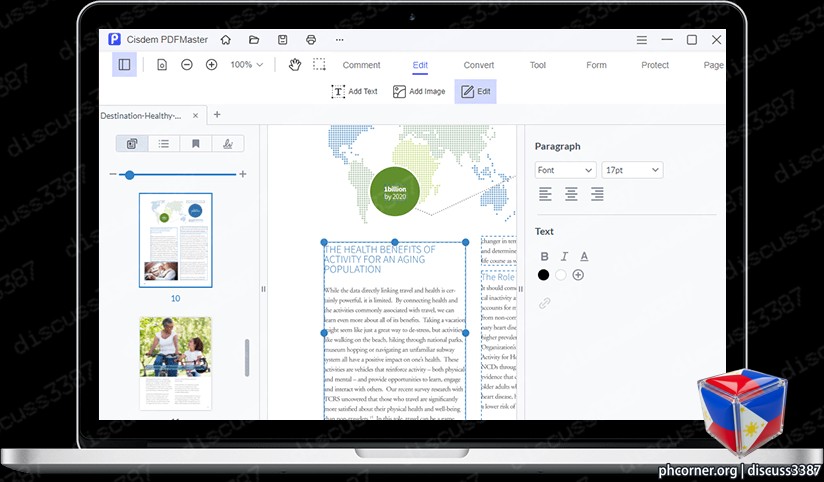
Task: Toggle italic formatting
Action: (x=564, y=257)
